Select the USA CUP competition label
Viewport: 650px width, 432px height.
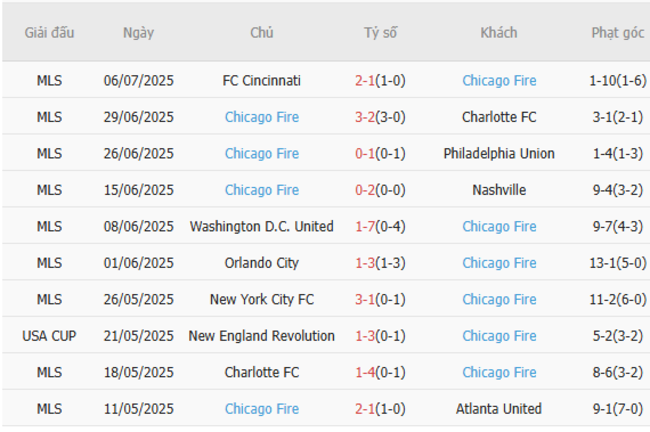49,336
